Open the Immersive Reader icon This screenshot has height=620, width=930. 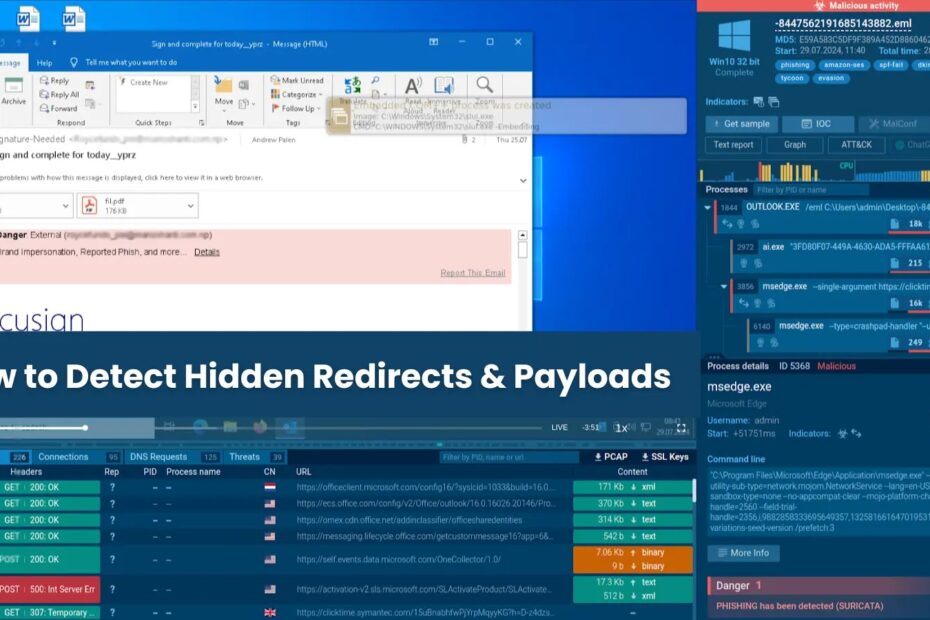(x=444, y=87)
